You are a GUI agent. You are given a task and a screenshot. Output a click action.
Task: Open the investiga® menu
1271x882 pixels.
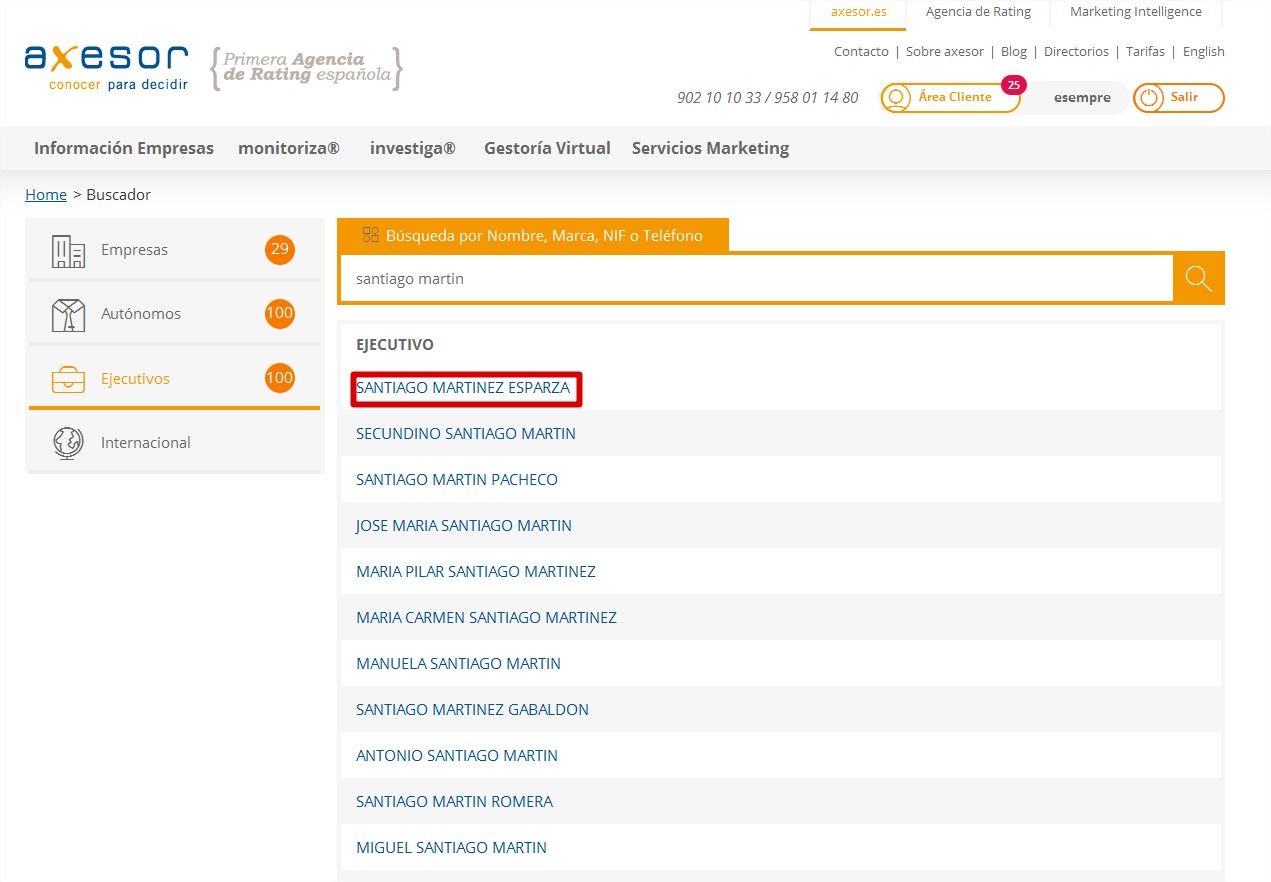pyautogui.click(x=413, y=148)
